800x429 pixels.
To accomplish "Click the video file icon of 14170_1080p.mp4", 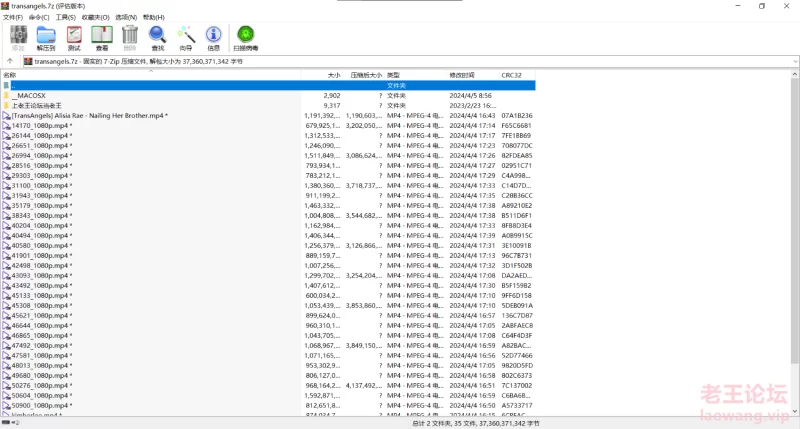I will tap(6, 125).
